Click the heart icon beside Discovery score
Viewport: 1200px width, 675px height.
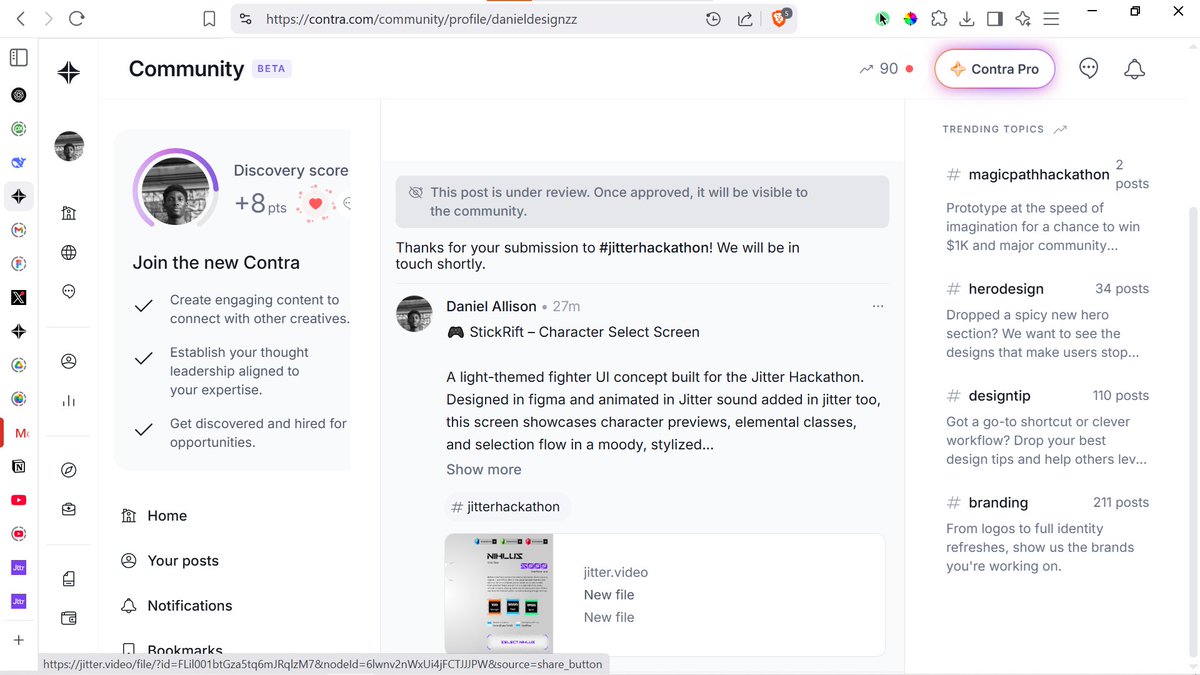(316, 204)
